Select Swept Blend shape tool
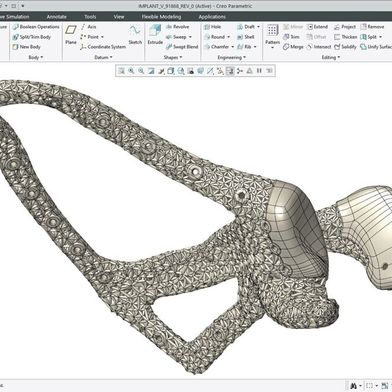Image resolution: width=392 pixels, height=392 pixels. coord(182,47)
